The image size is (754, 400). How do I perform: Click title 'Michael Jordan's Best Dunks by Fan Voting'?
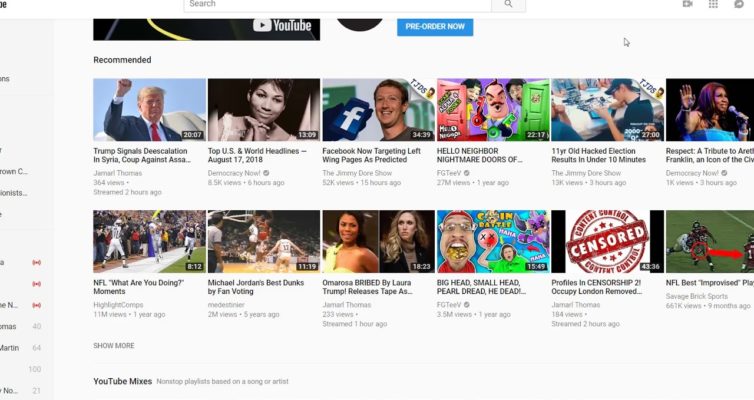click(x=256, y=287)
